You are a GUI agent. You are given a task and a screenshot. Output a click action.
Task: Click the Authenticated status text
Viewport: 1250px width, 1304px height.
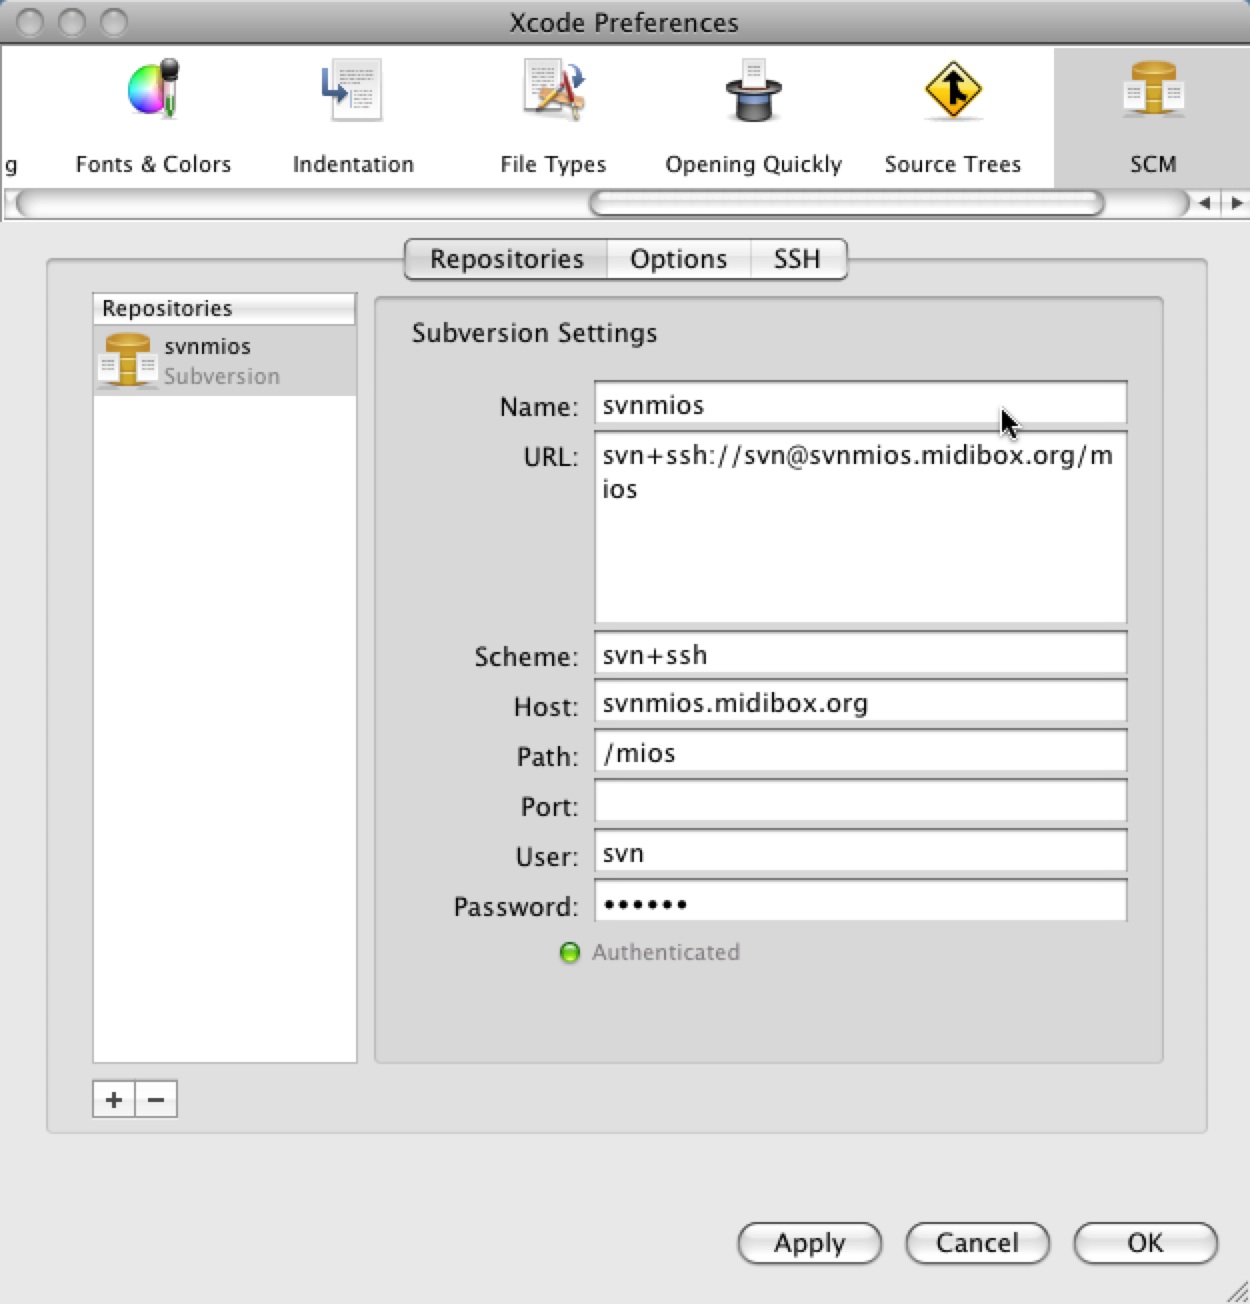666,953
